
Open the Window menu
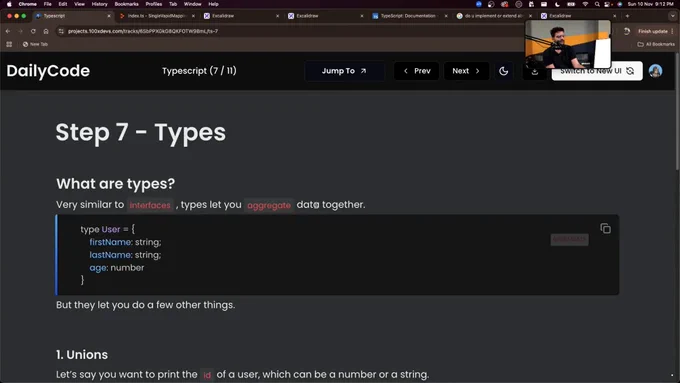193,4
